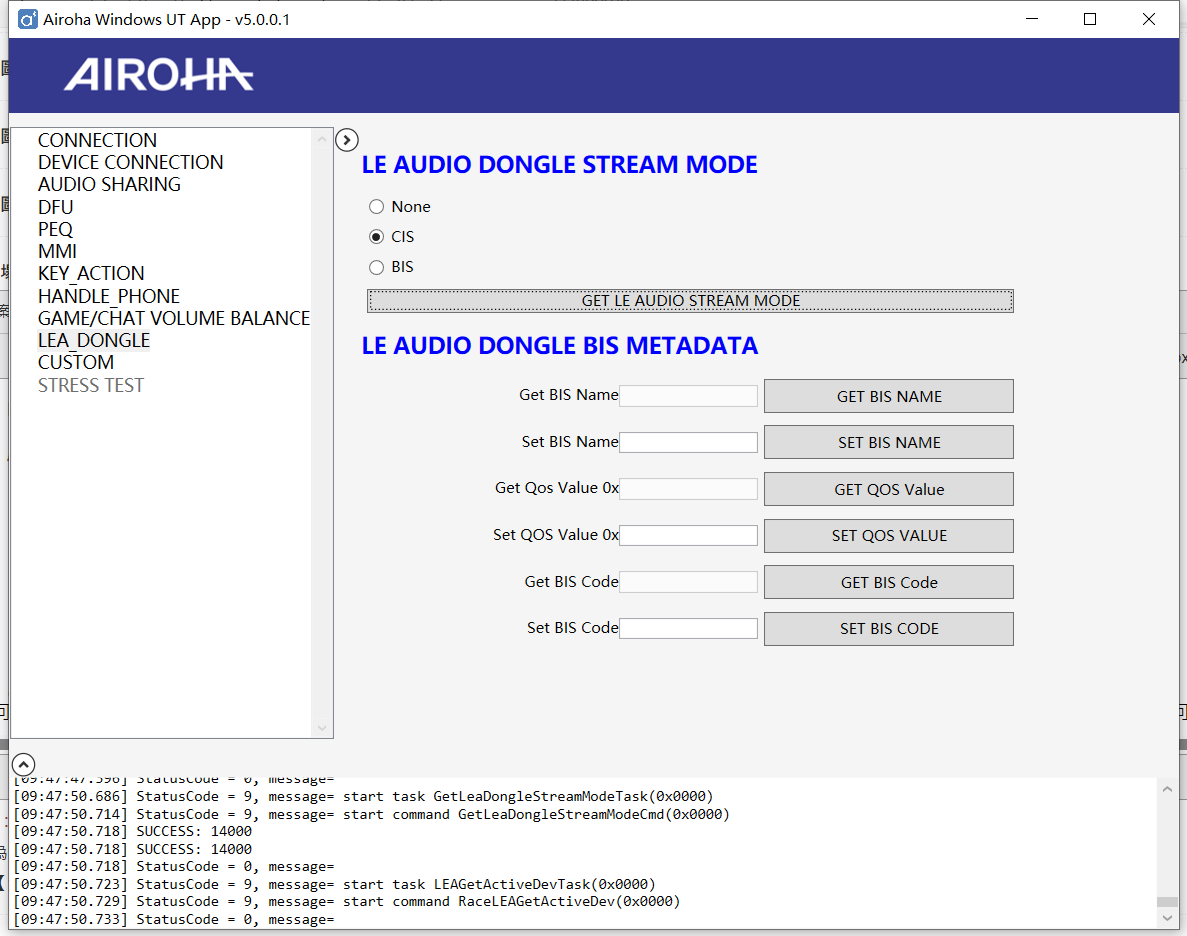Screen dimensions: 1187x936
Task: Click the Get BIS Code output field
Action: click(688, 582)
